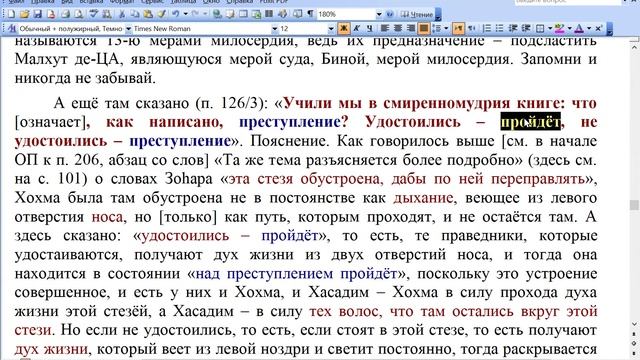This screenshot has height=360, width=640.
Task: Center the paragraph text
Action: coord(398,28)
